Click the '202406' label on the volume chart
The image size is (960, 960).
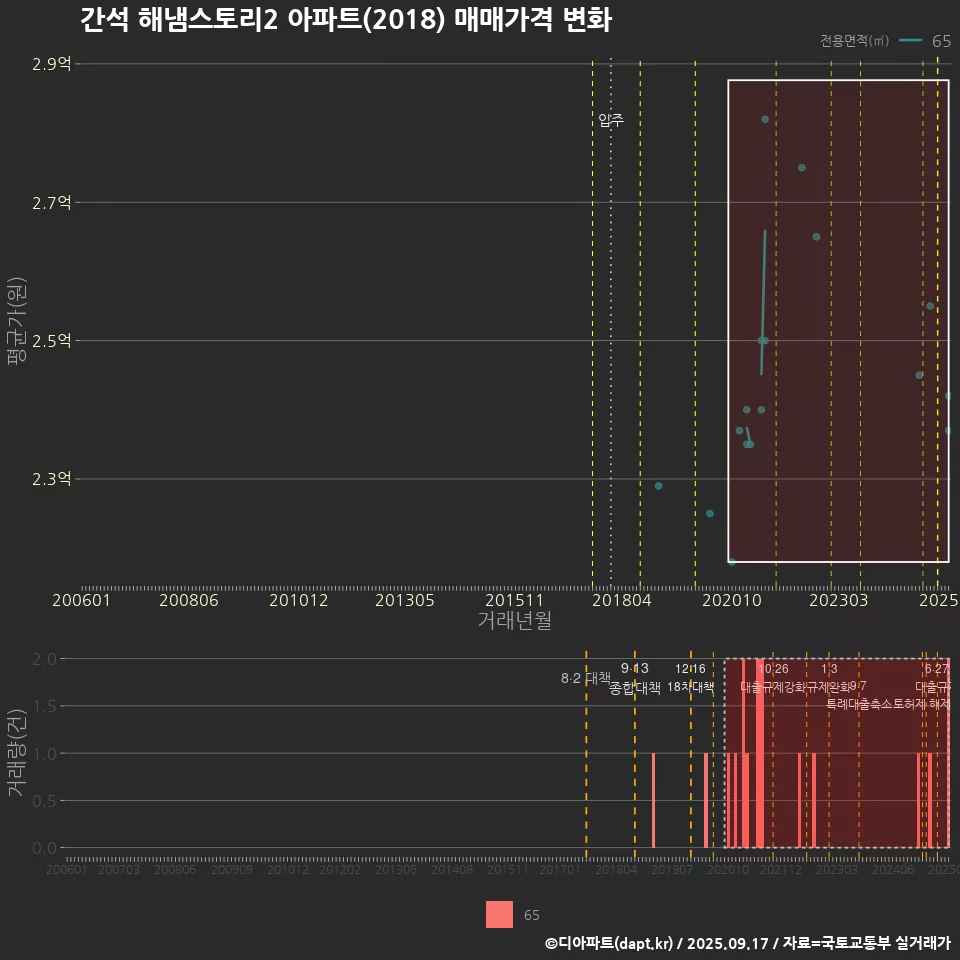point(893,869)
